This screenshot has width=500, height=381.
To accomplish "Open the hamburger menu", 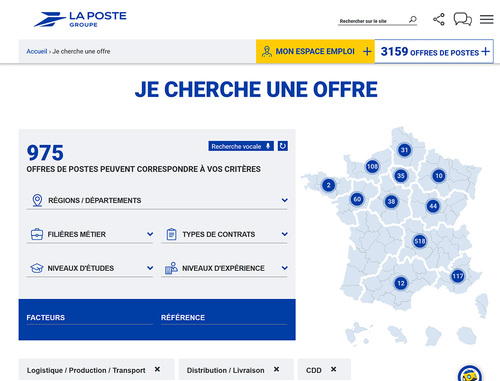I will tap(486, 19).
